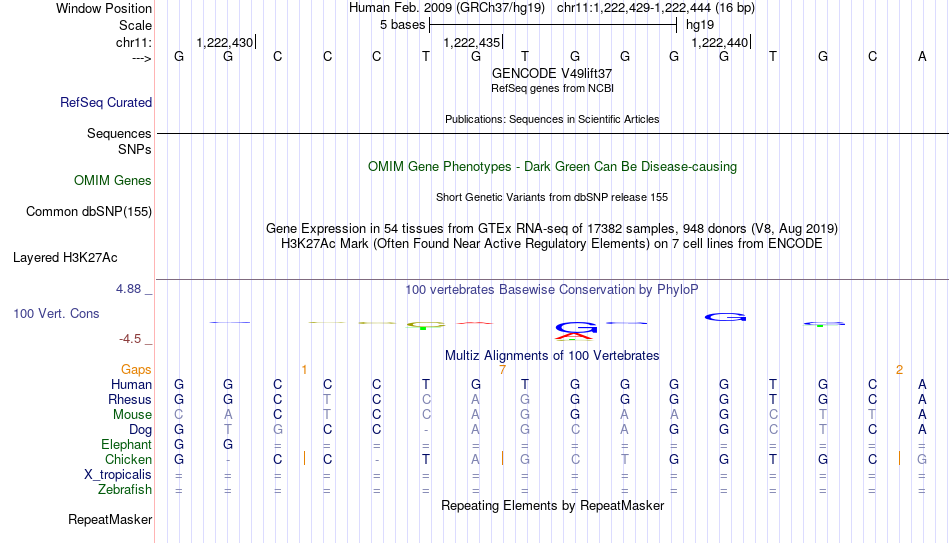Click Publications: Sequences in Scientific Articles title
Viewport: 950px width, 543px height.
tap(552, 119)
